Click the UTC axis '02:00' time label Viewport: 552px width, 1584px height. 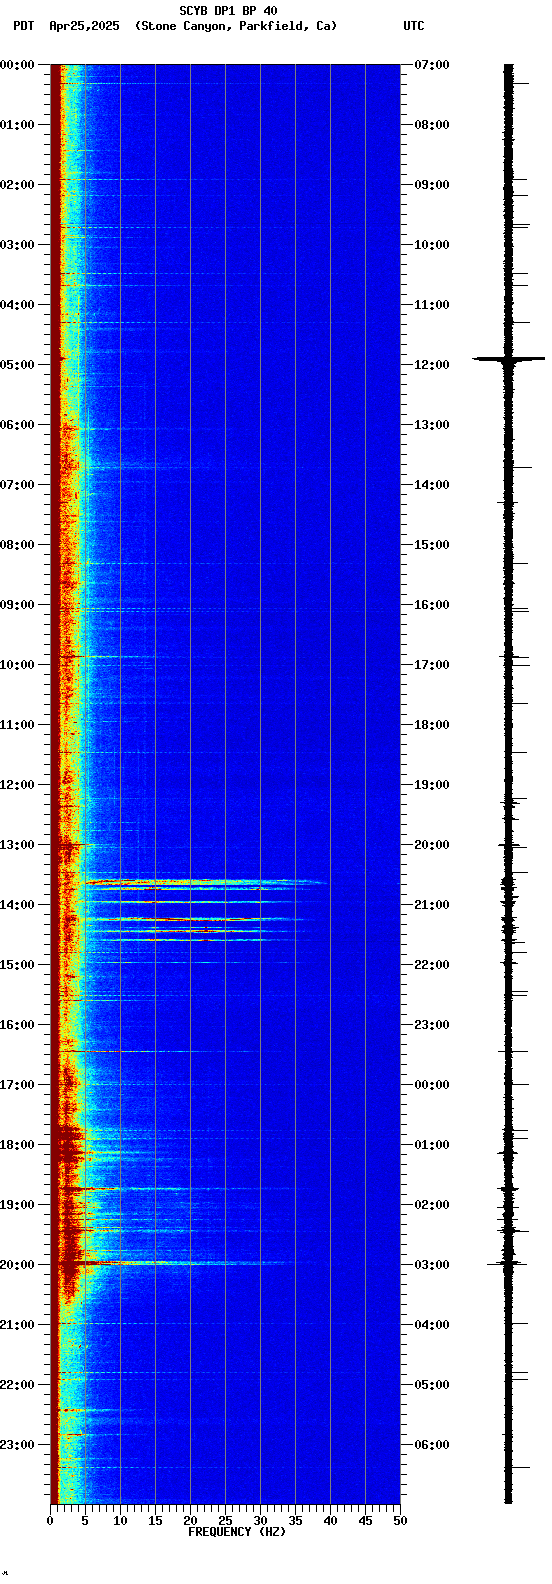click(x=432, y=1205)
